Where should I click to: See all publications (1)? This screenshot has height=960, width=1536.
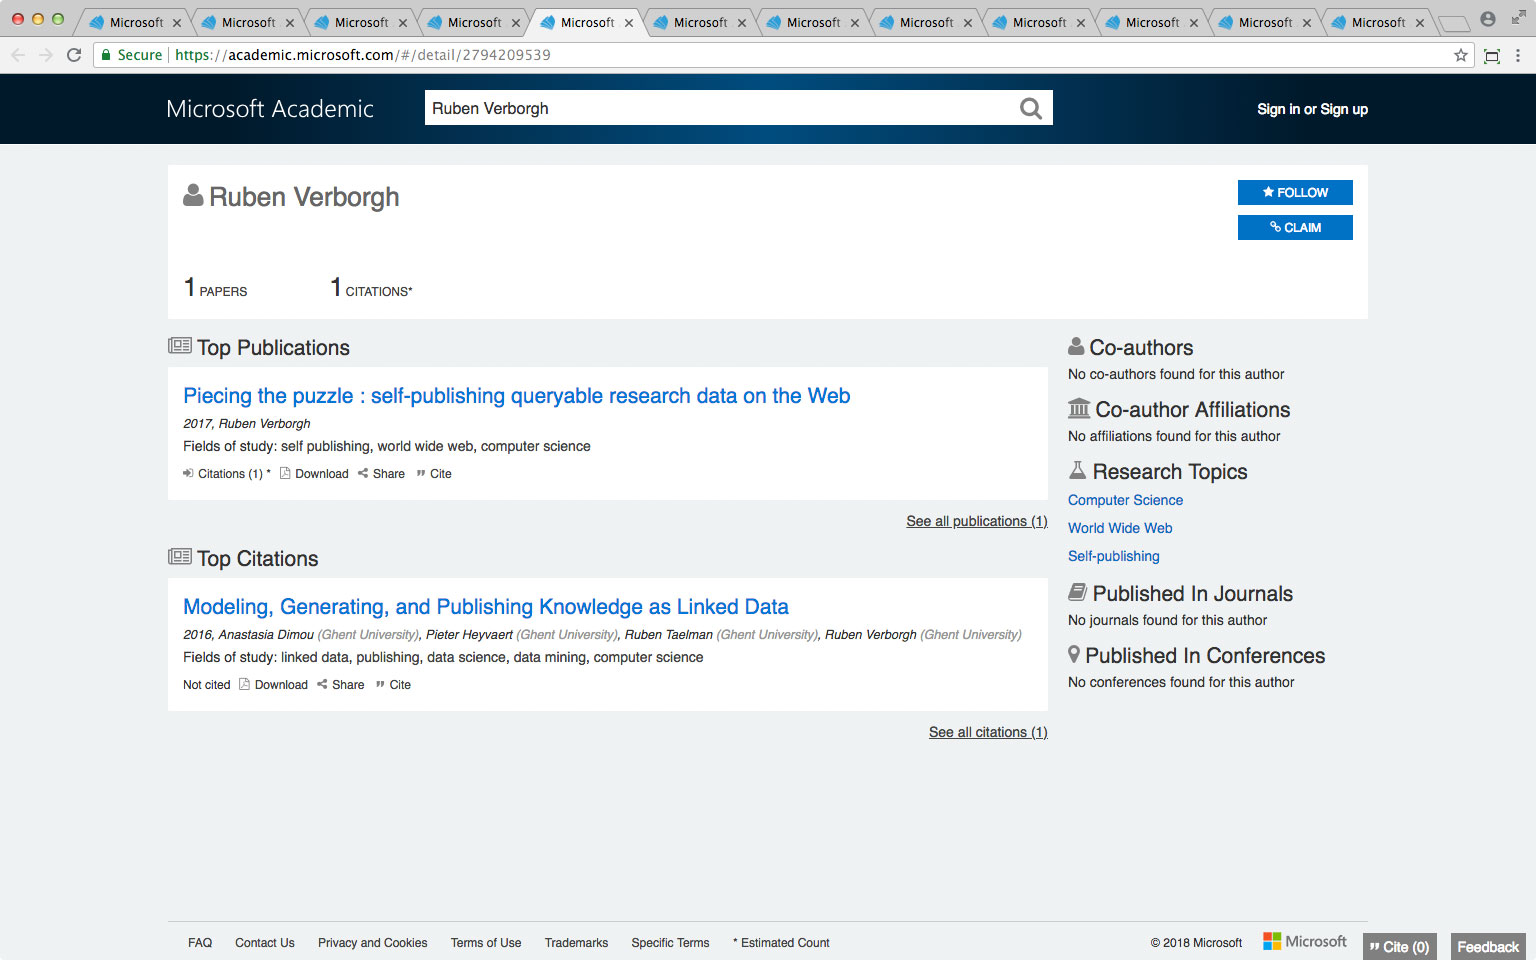976,521
